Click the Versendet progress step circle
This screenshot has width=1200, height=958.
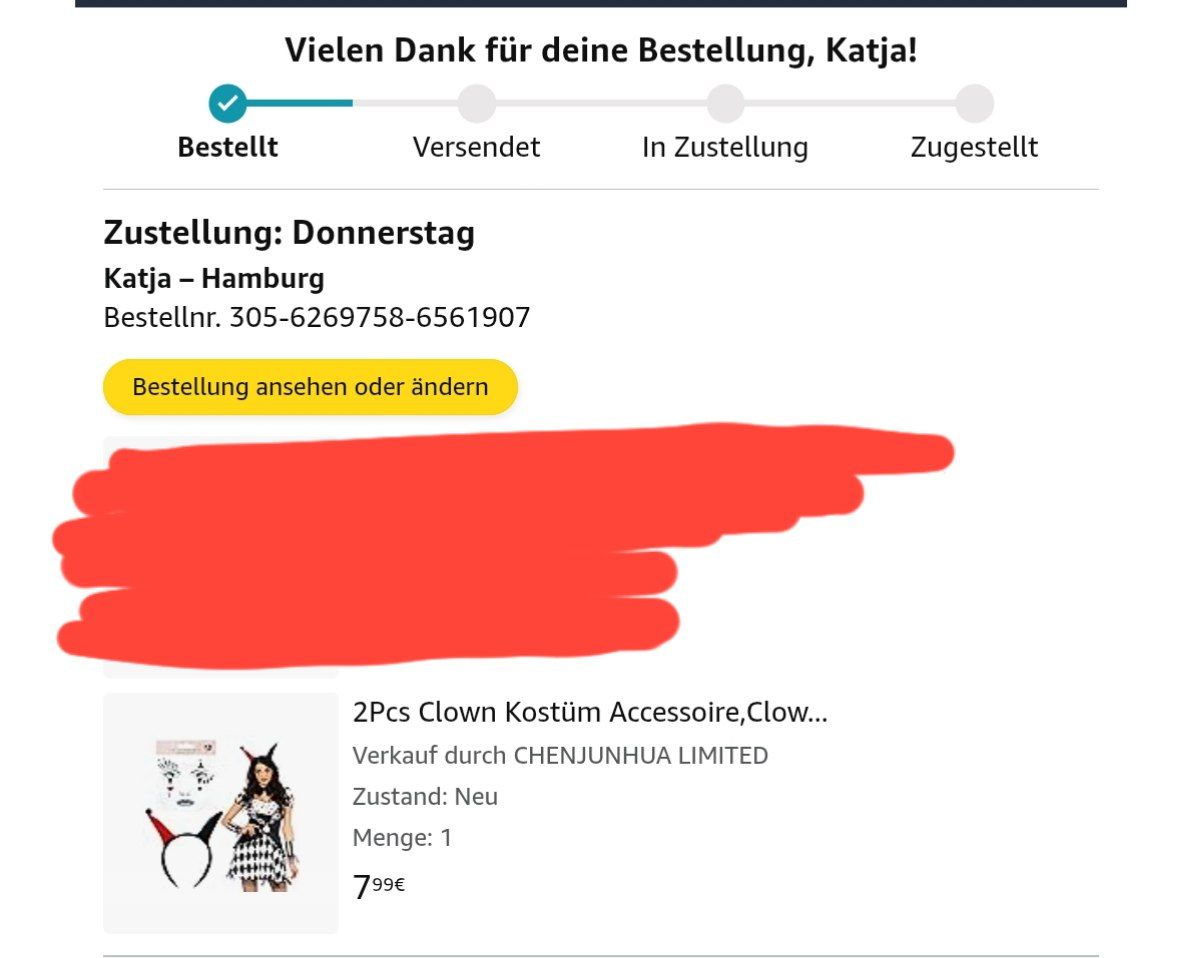476,103
